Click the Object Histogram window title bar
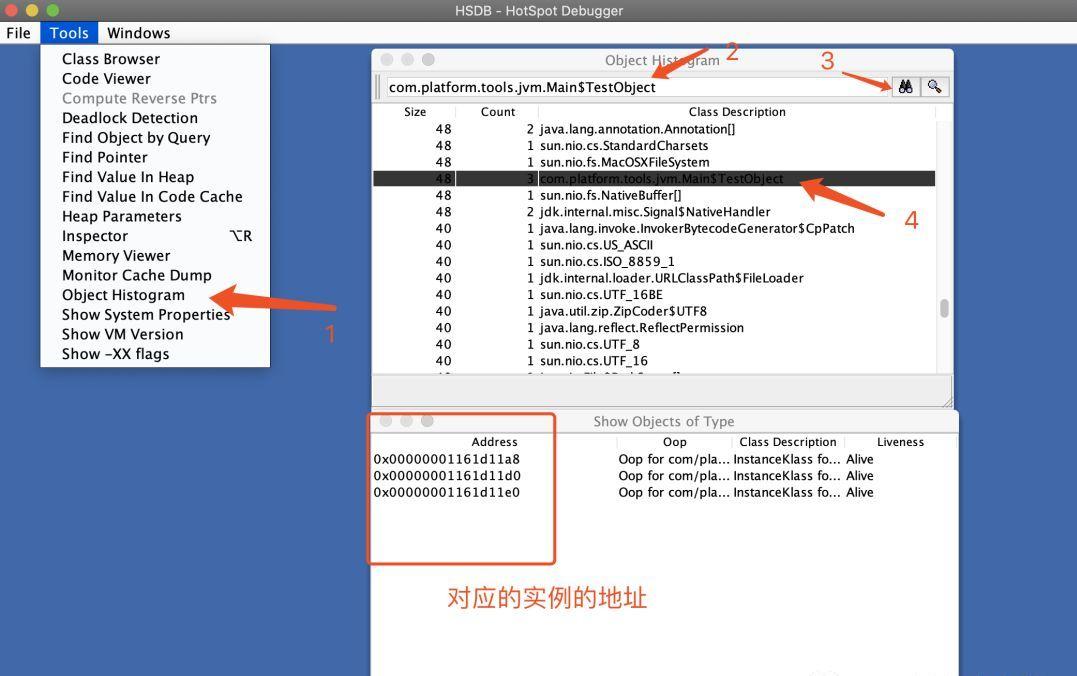Viewport: 1077px width, 676px height. coord(662,60)
